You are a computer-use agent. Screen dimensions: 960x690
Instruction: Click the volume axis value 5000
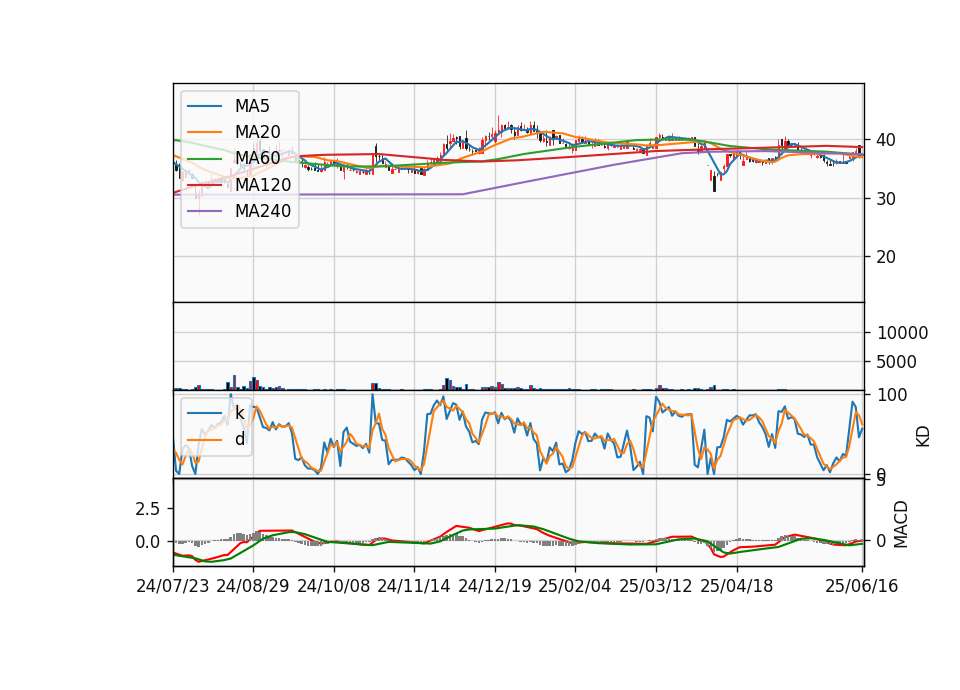tap(897, 362)
